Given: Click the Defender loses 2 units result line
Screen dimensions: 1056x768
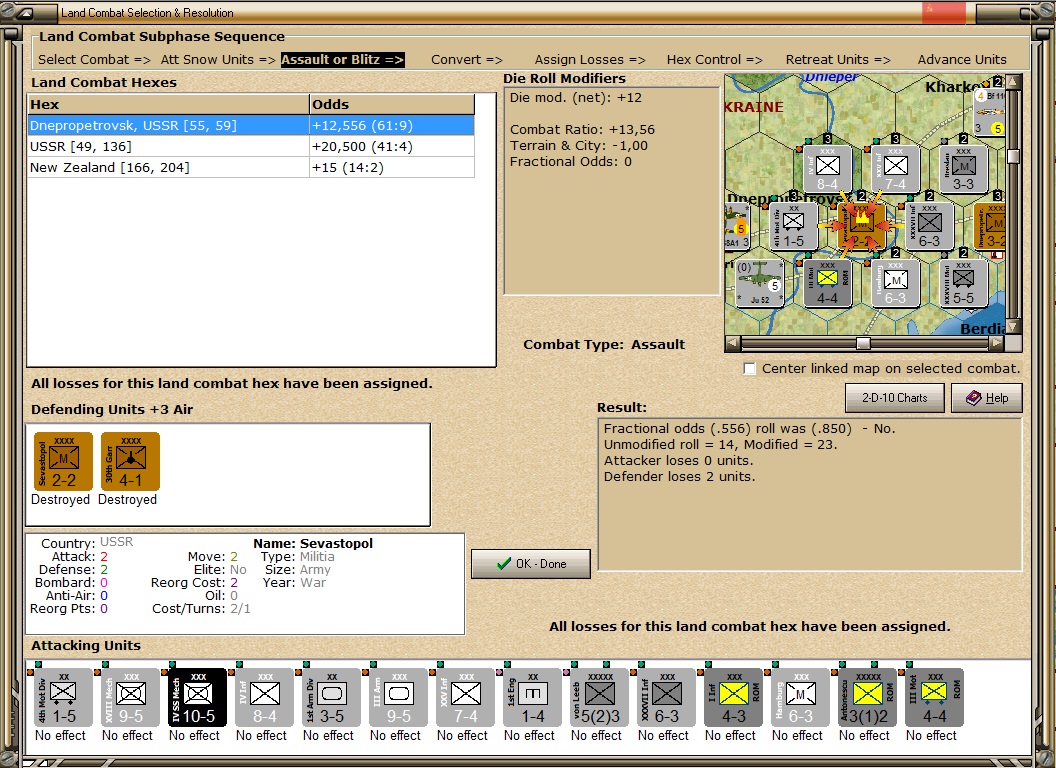Looking at the screenshot, I should pyautogui.click(x=680, y=476).
